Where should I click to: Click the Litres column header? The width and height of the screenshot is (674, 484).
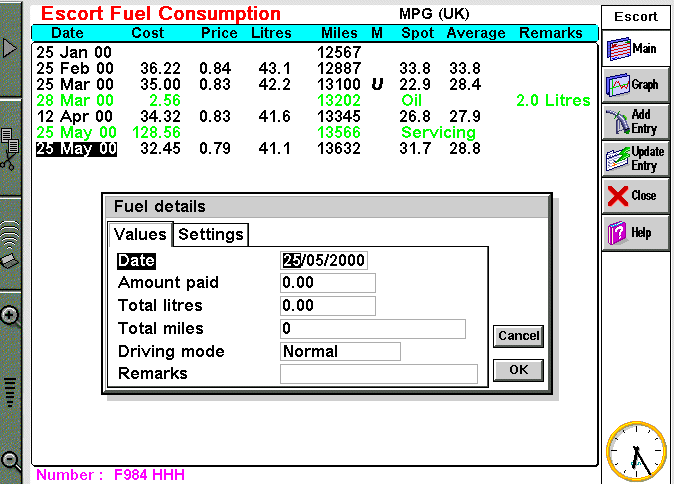click(x=271, y=33)
